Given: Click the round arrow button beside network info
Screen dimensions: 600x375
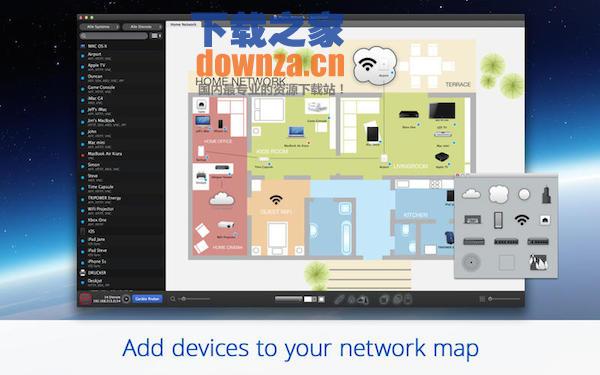Looking at the screenshot, I should click(x=126, y=299).
